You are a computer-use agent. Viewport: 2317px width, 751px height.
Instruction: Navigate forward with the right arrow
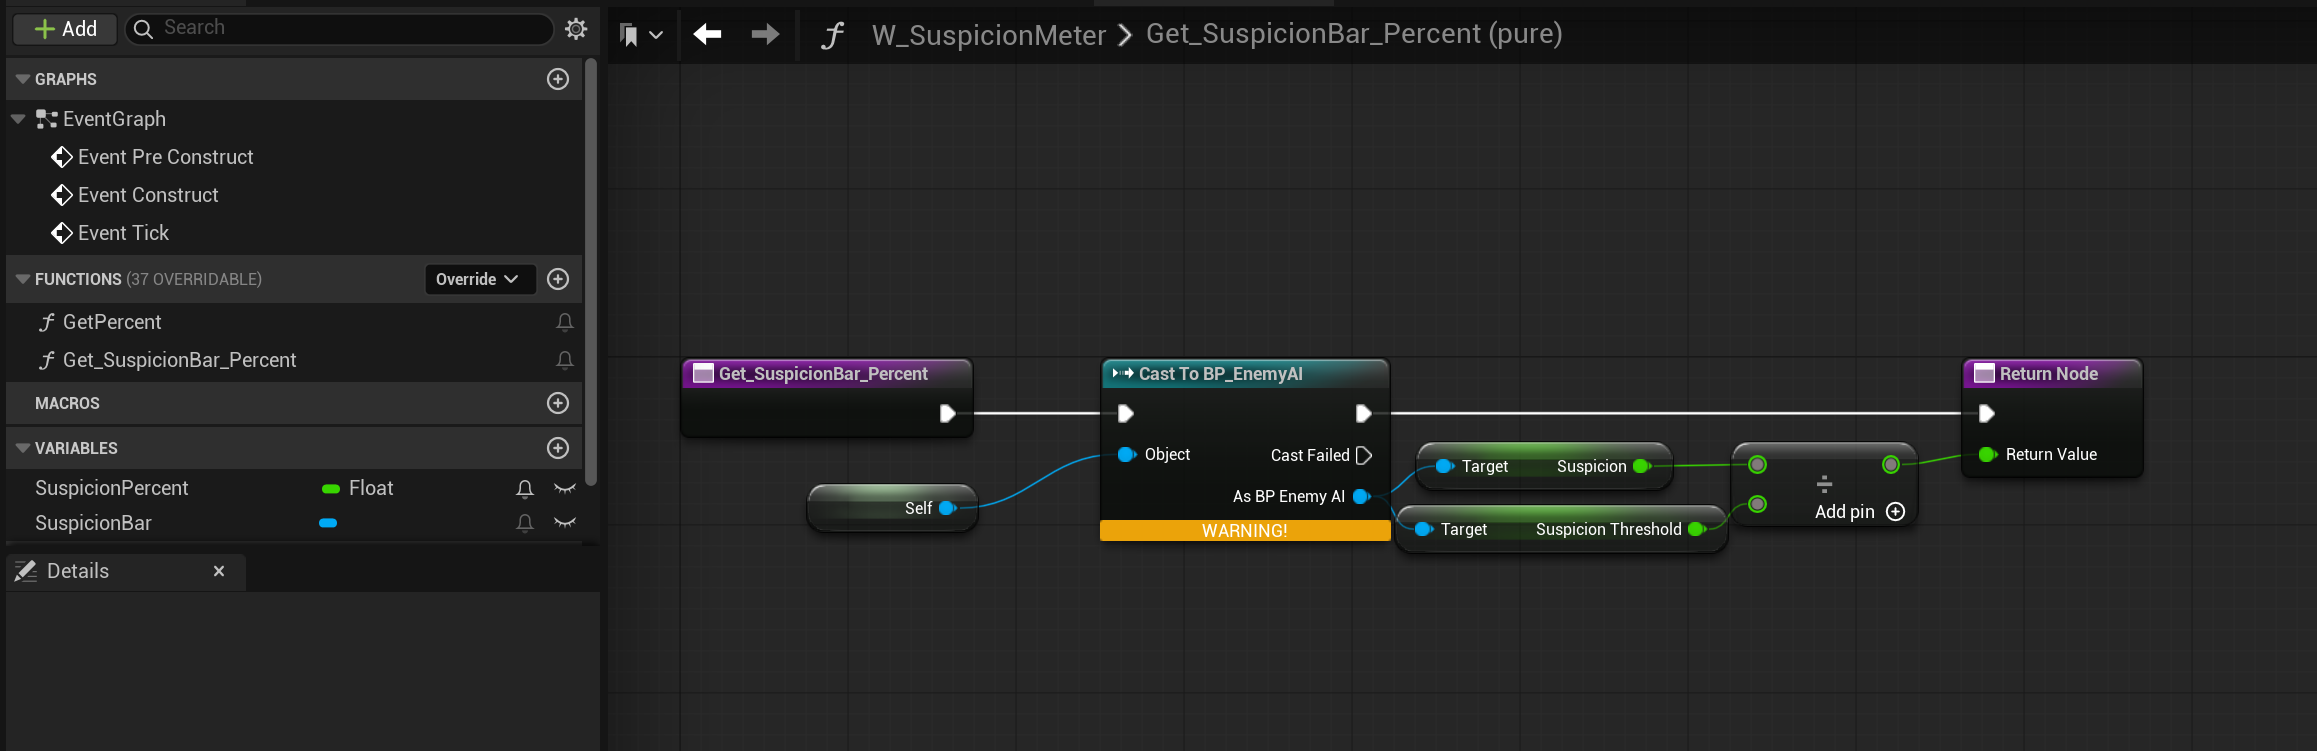click(765, 35)
